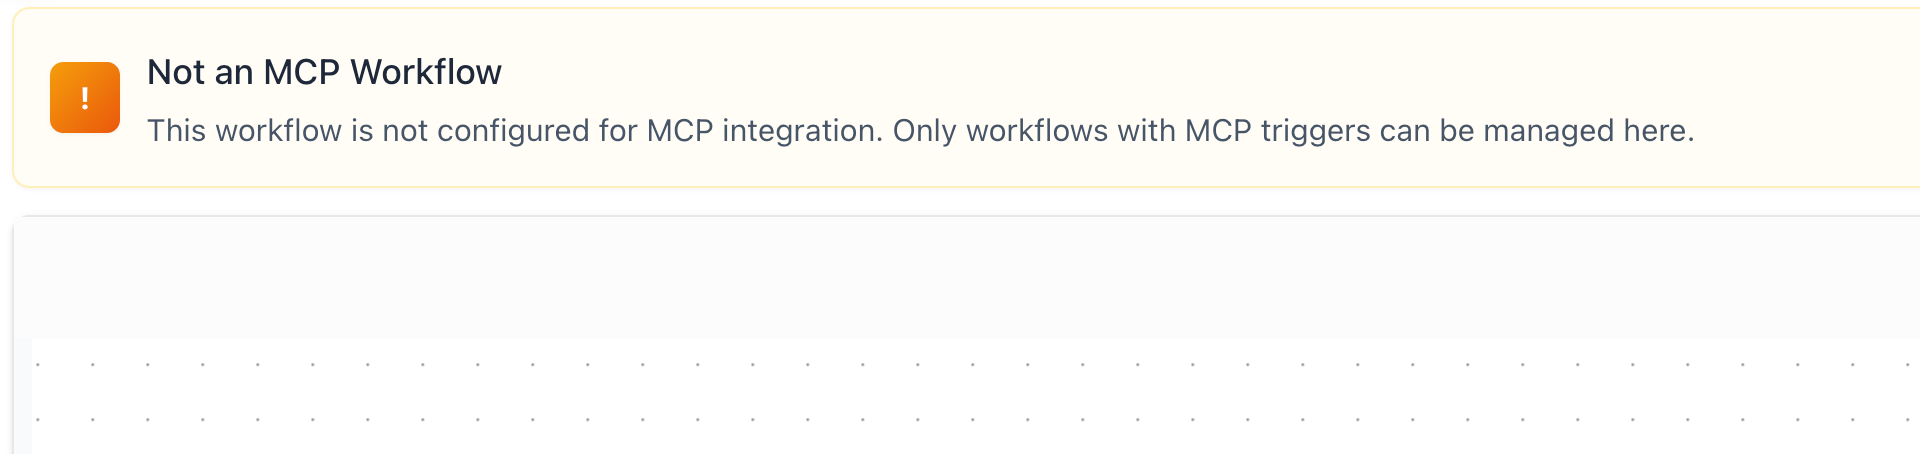The image size is (1920, 454).
Task: Click the MCP integration description text
Action: pyautogui.click(x=920, y=131)
